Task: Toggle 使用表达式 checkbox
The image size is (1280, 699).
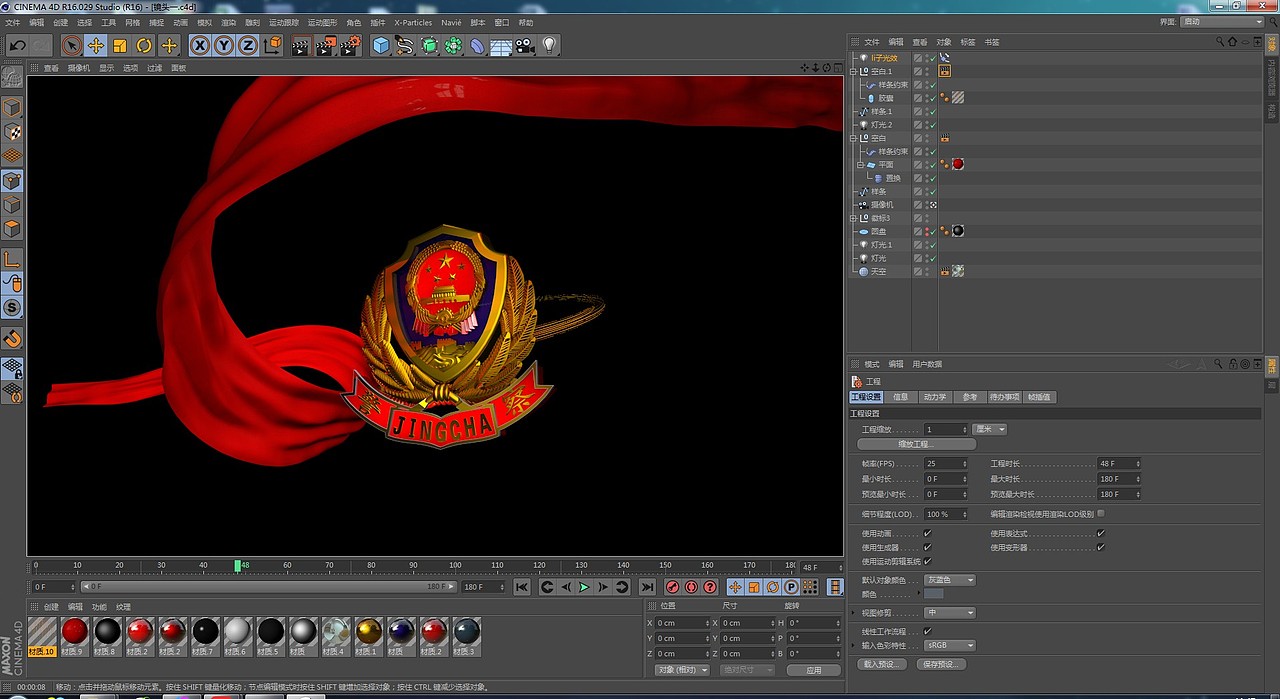Action: point(1101,534)
